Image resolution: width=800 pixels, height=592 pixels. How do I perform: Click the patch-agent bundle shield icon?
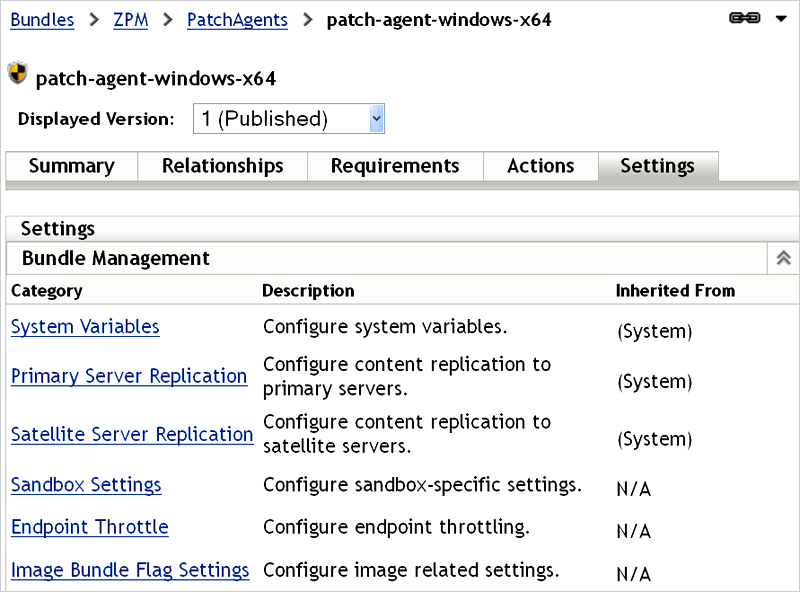tap(17, 74)
